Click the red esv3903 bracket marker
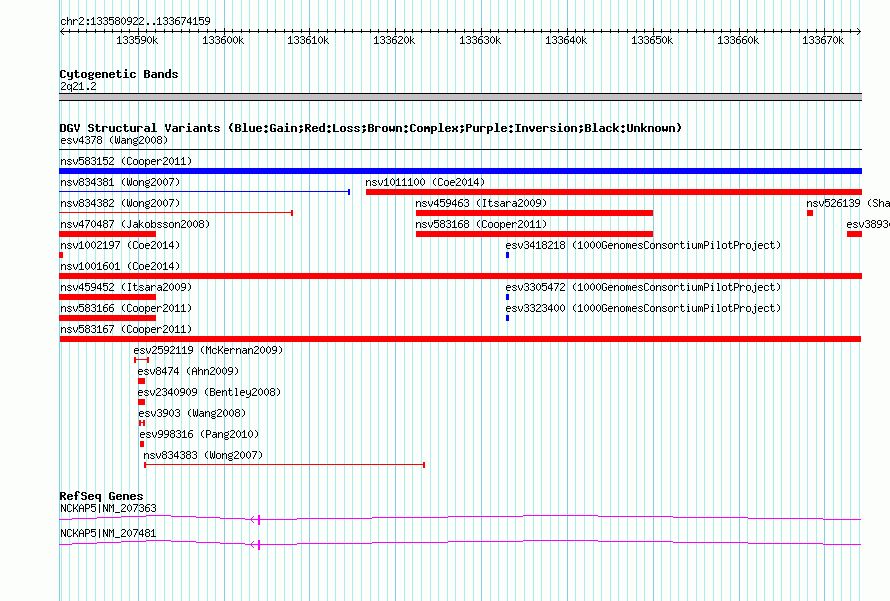The height and width of the screenshot is (601, 890). (x=142, y=423)
